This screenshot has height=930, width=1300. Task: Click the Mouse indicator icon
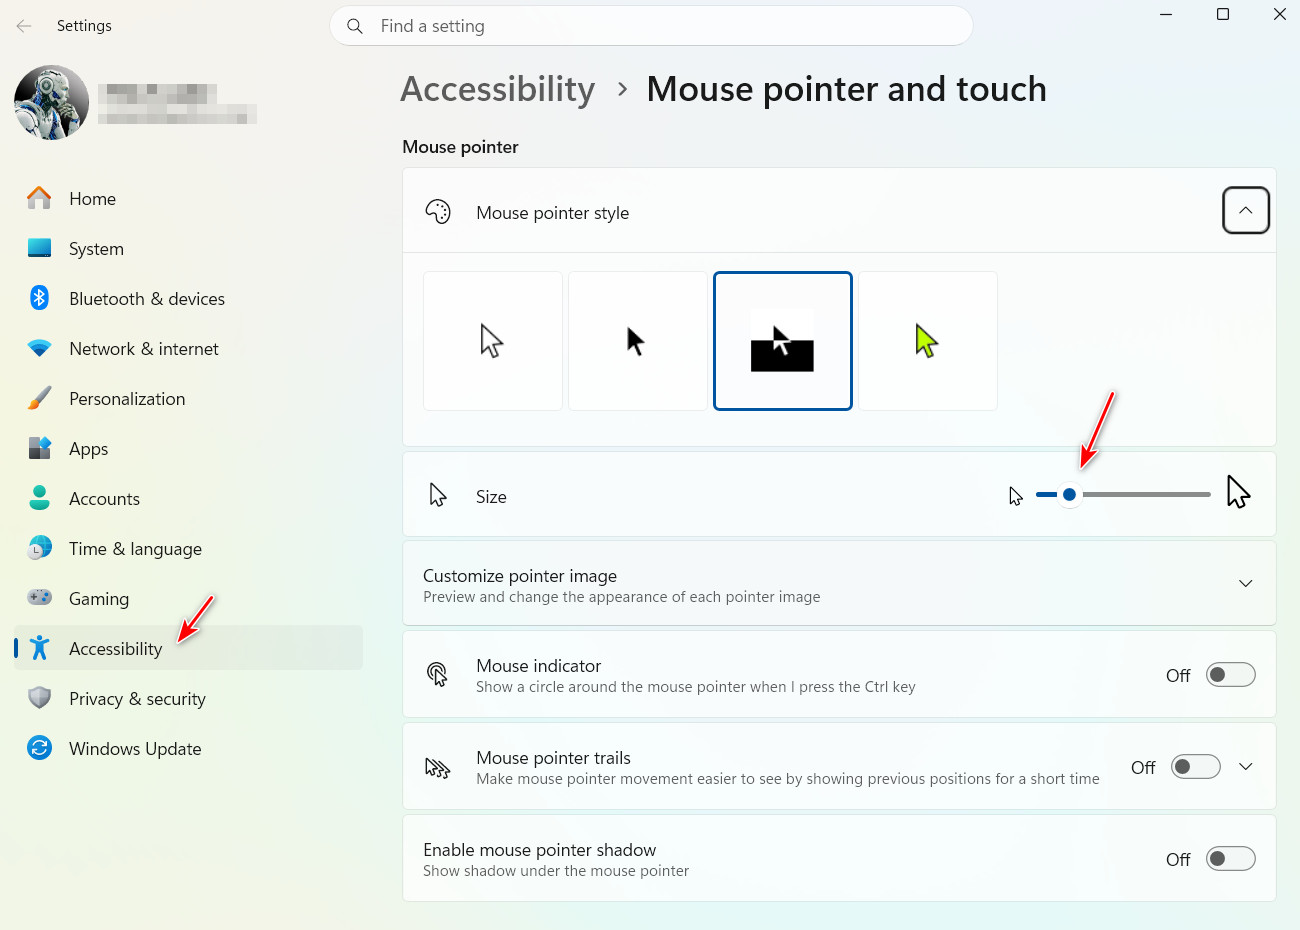pyautogui.click(x=438, y=675)
